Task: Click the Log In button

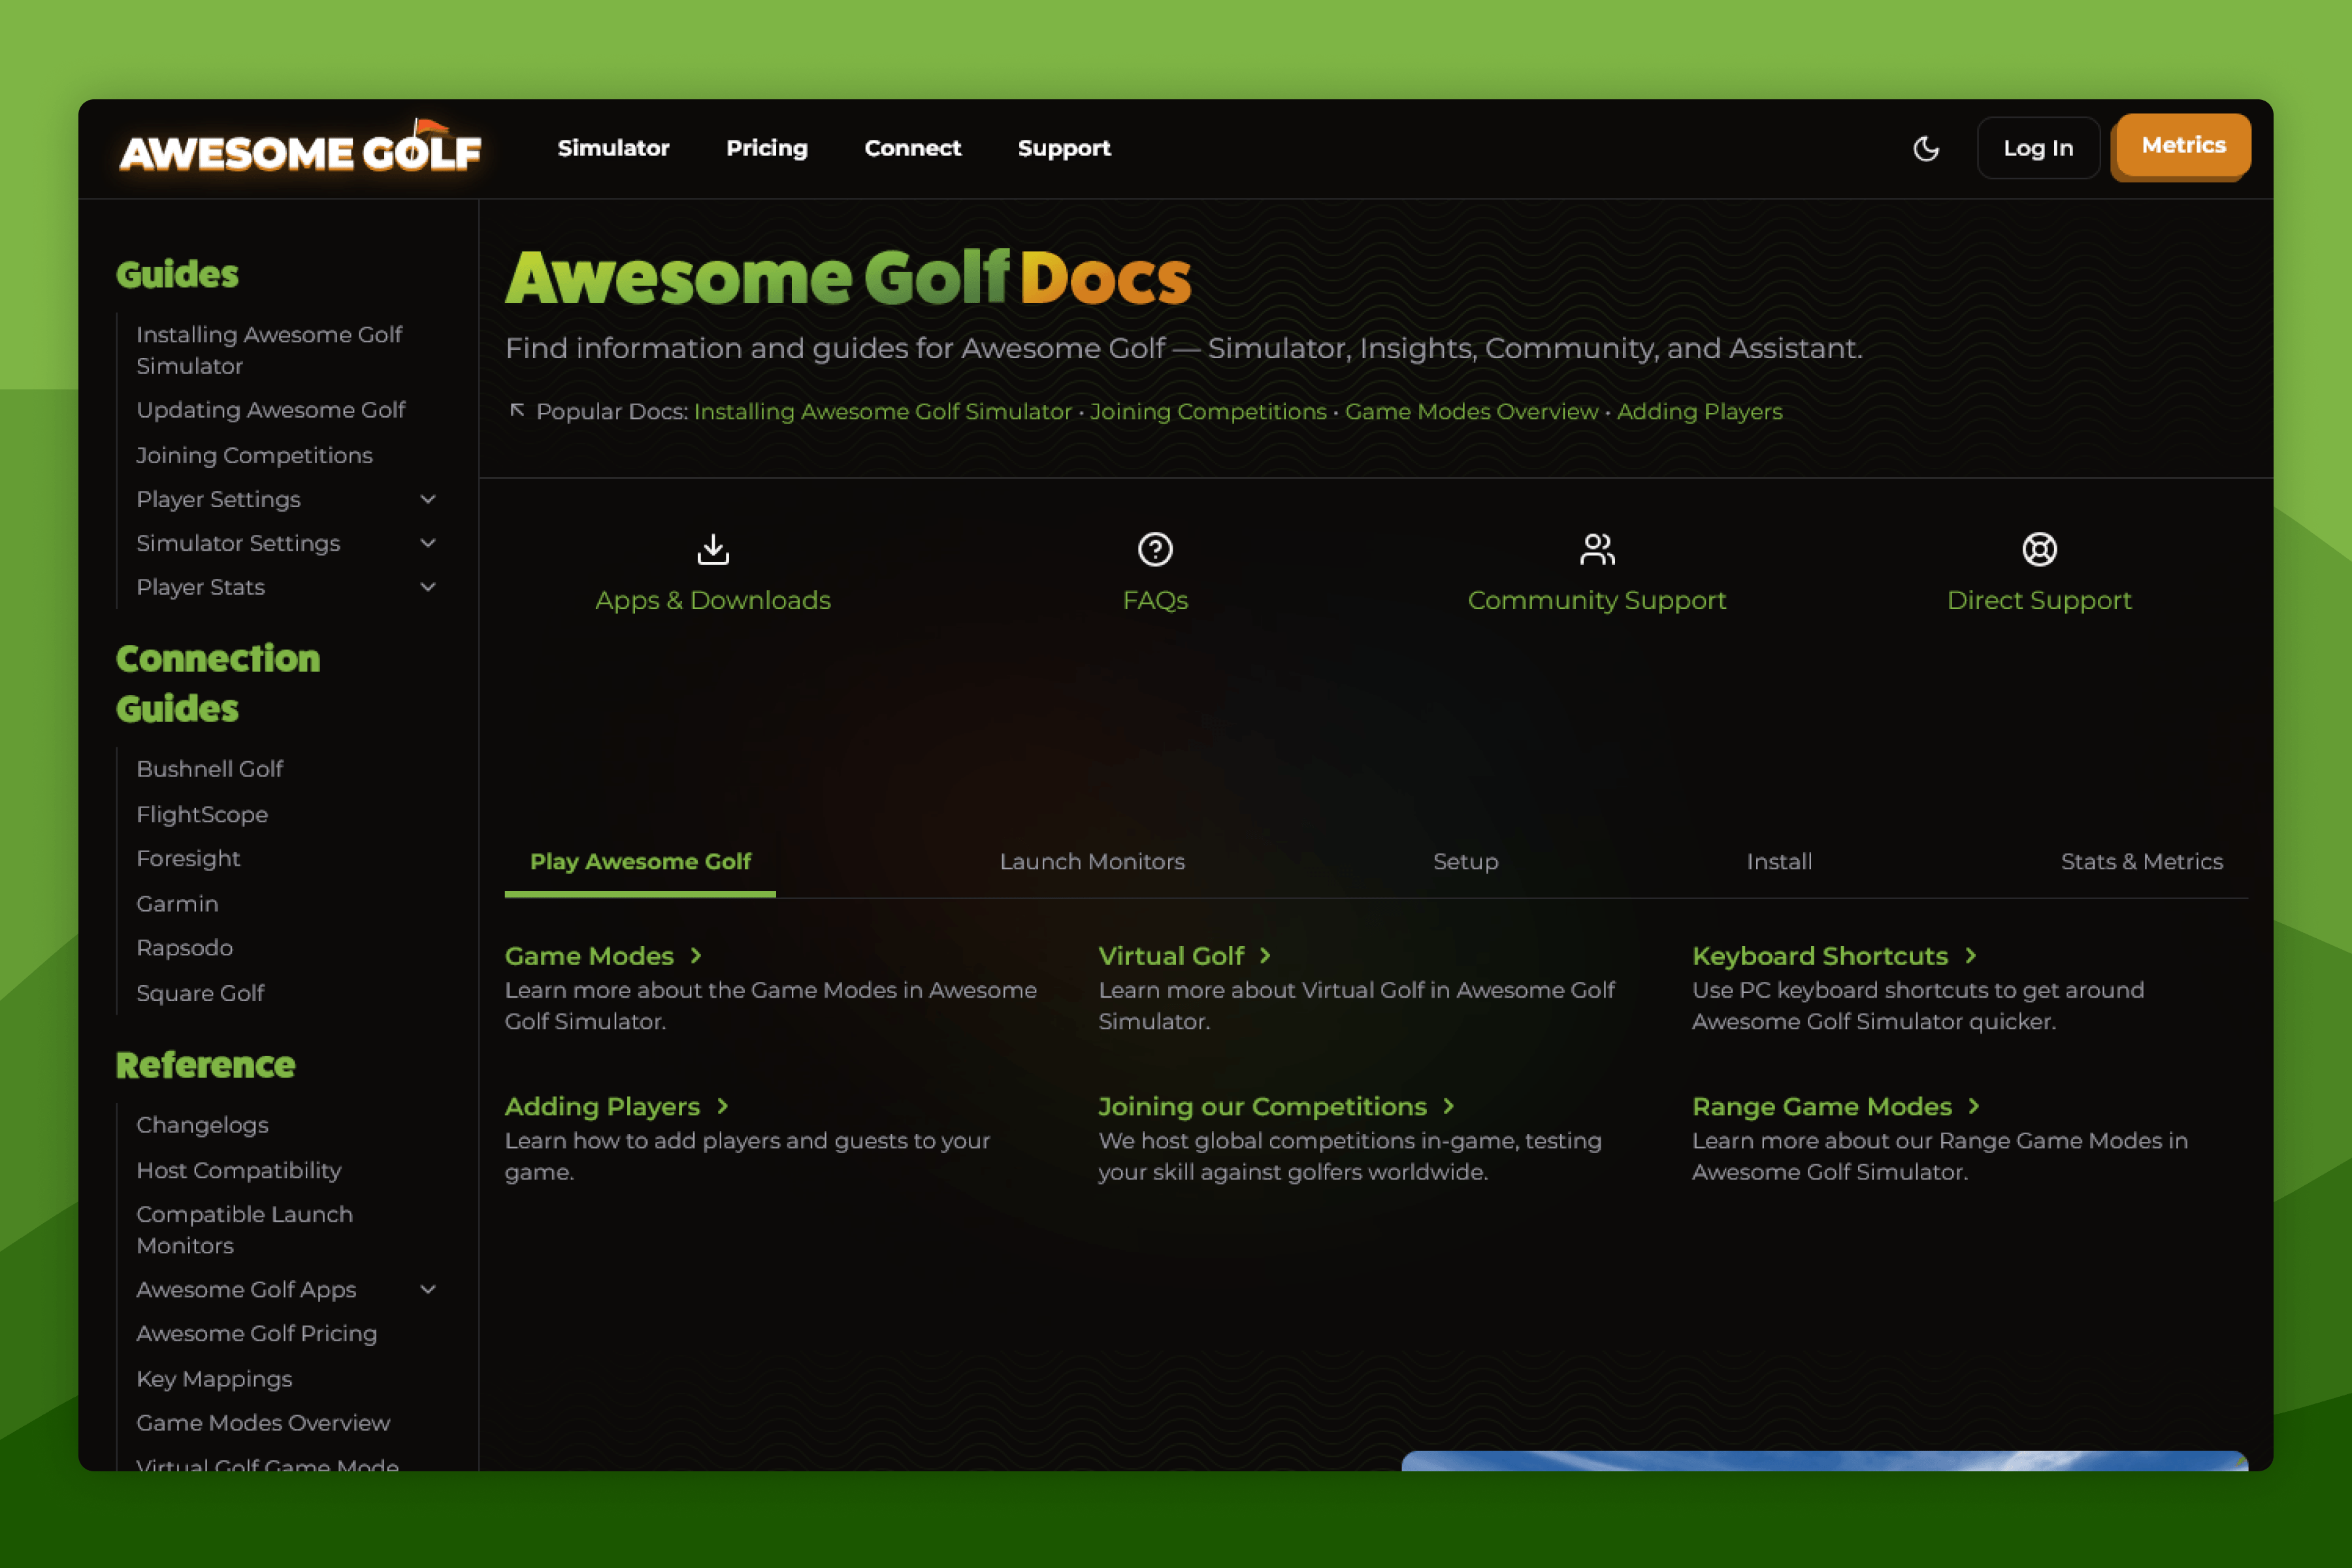Action: [x=2037, y=147]
